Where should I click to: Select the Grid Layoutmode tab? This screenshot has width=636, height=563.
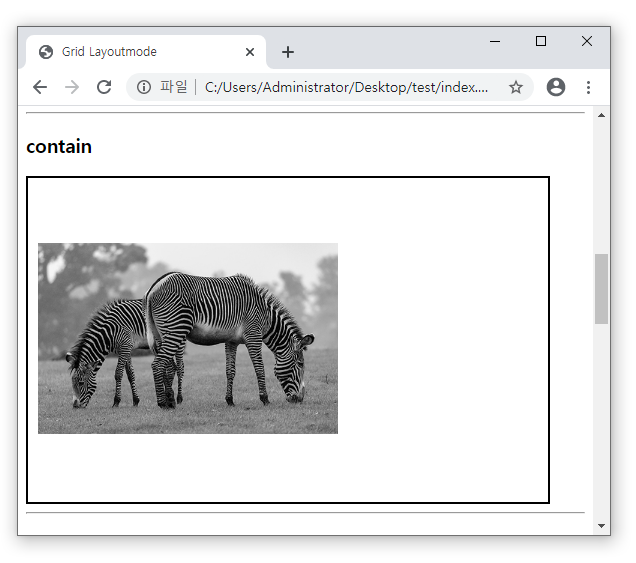(146, 52)
